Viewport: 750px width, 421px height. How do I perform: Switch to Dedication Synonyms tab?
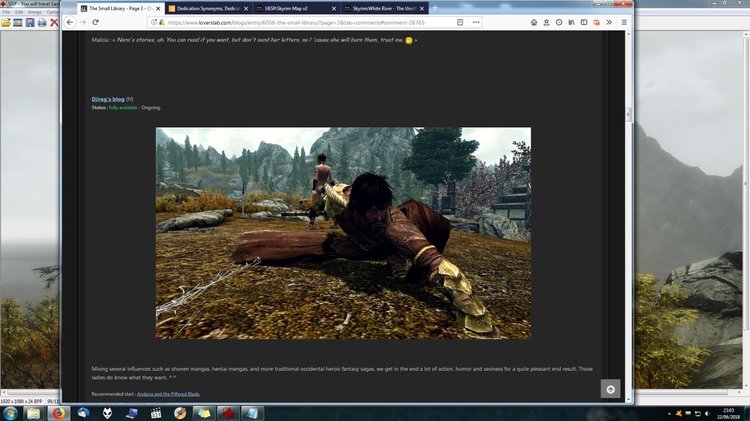tap(209, 9)
